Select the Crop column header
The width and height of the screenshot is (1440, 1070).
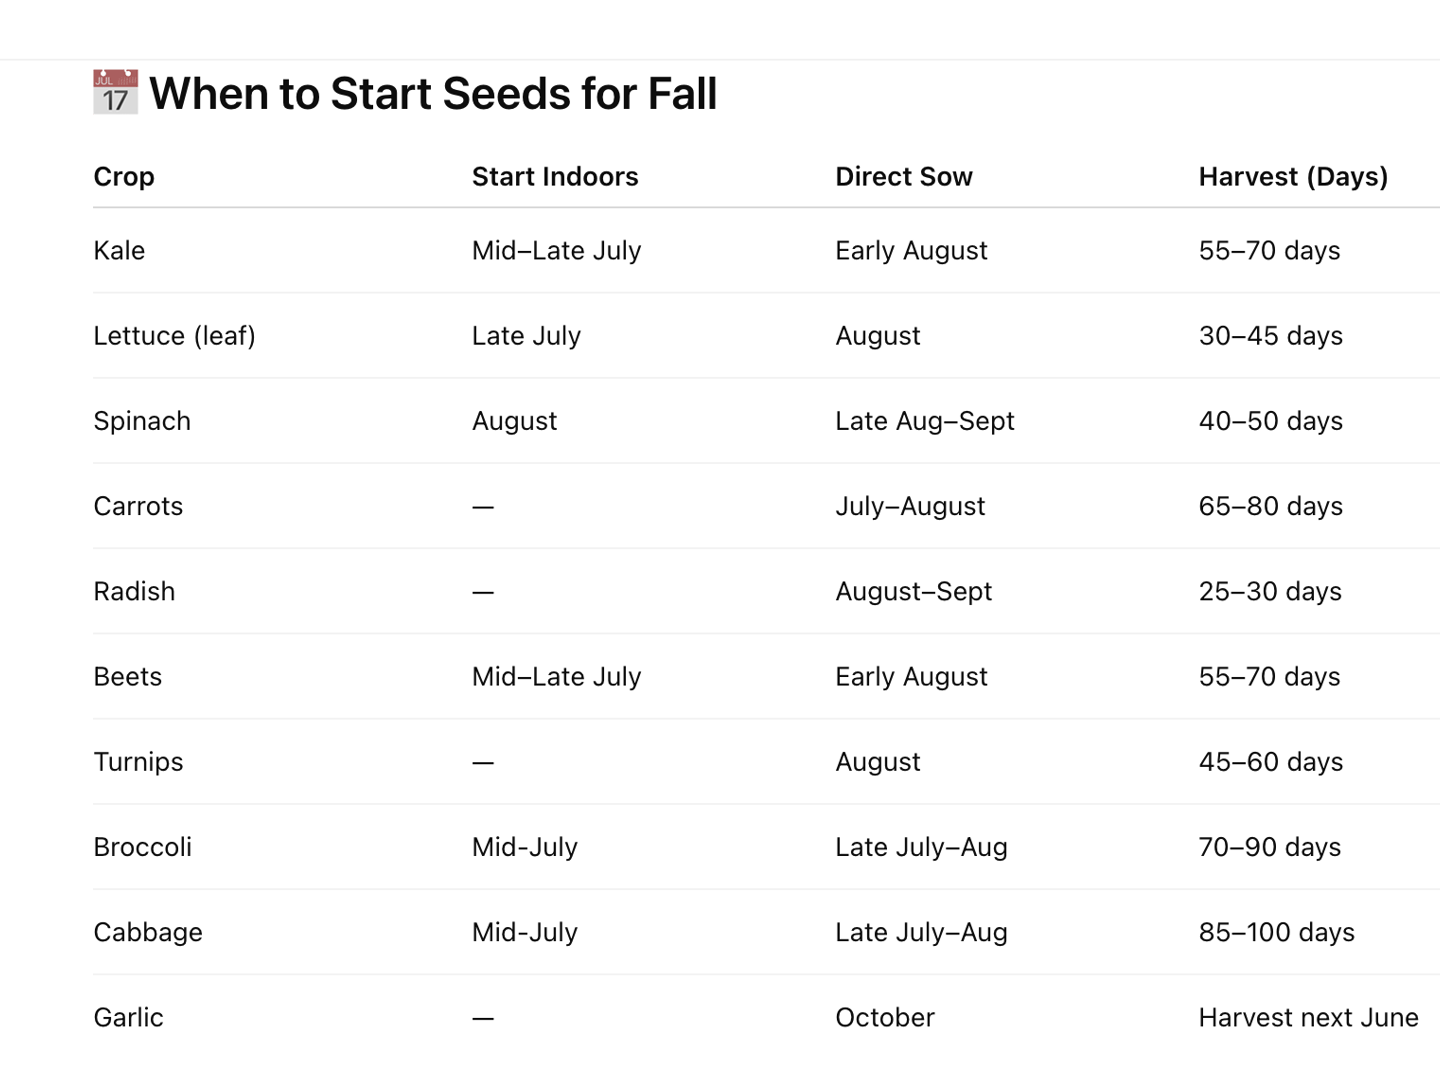point(124,177)
